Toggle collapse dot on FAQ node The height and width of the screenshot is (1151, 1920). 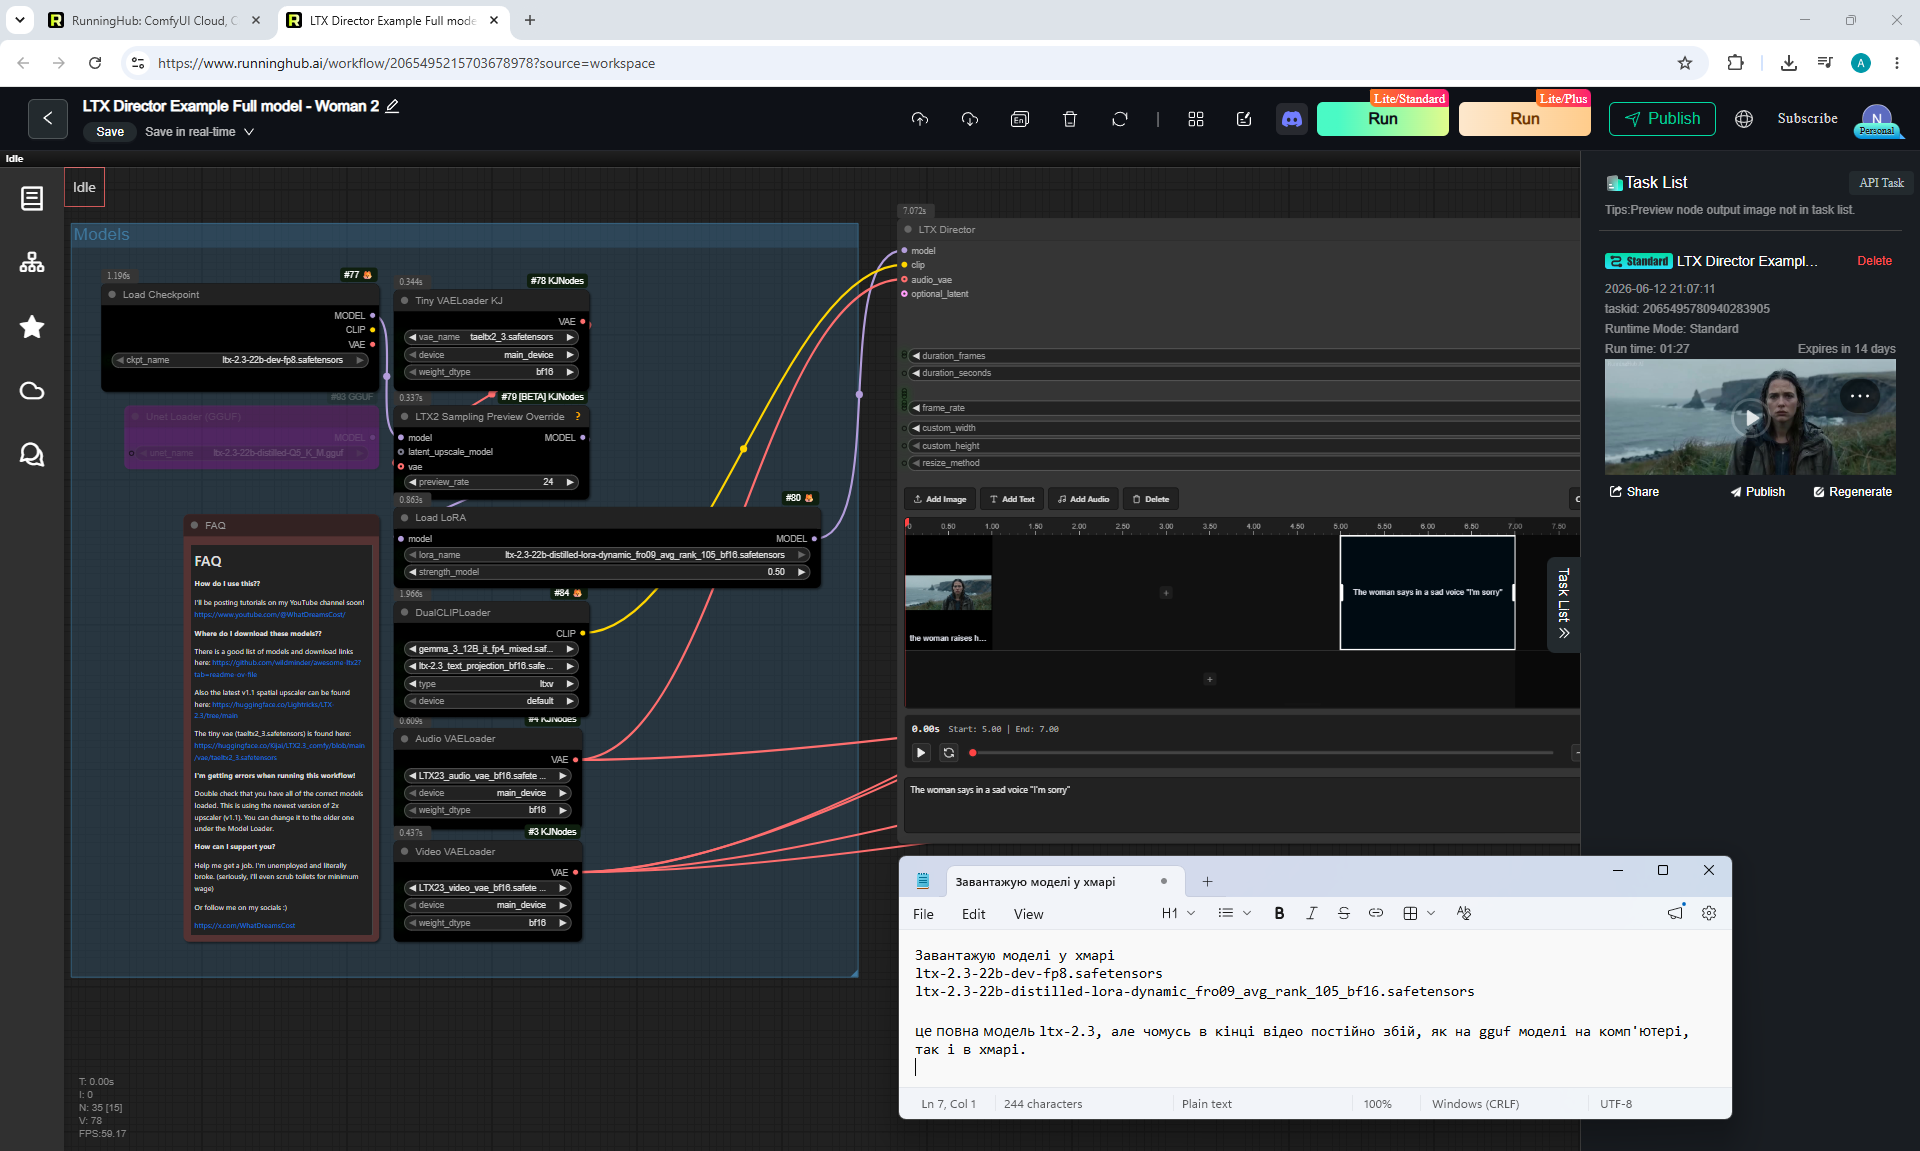[195, 526]
